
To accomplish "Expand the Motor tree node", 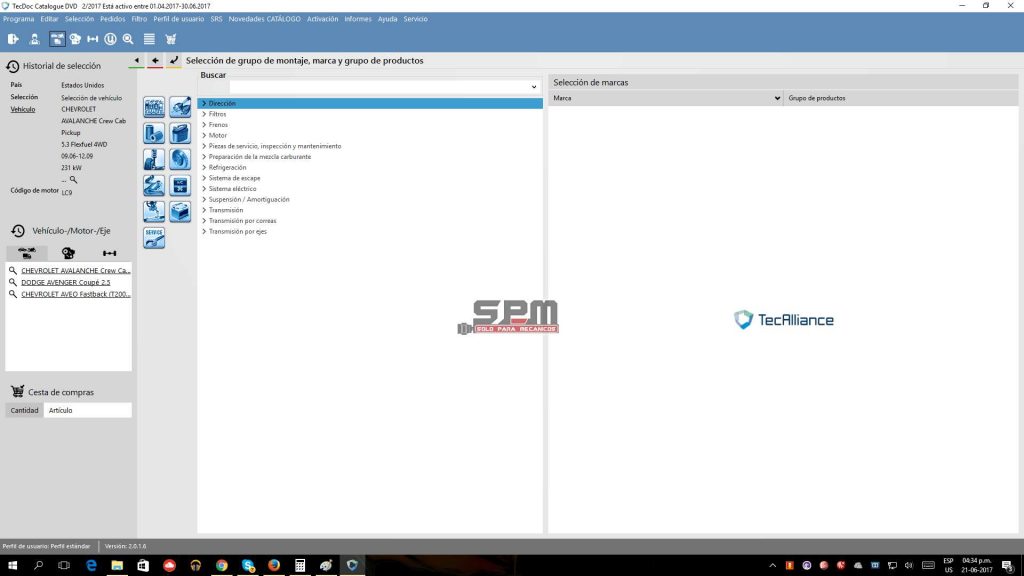I will pos(204,135).
